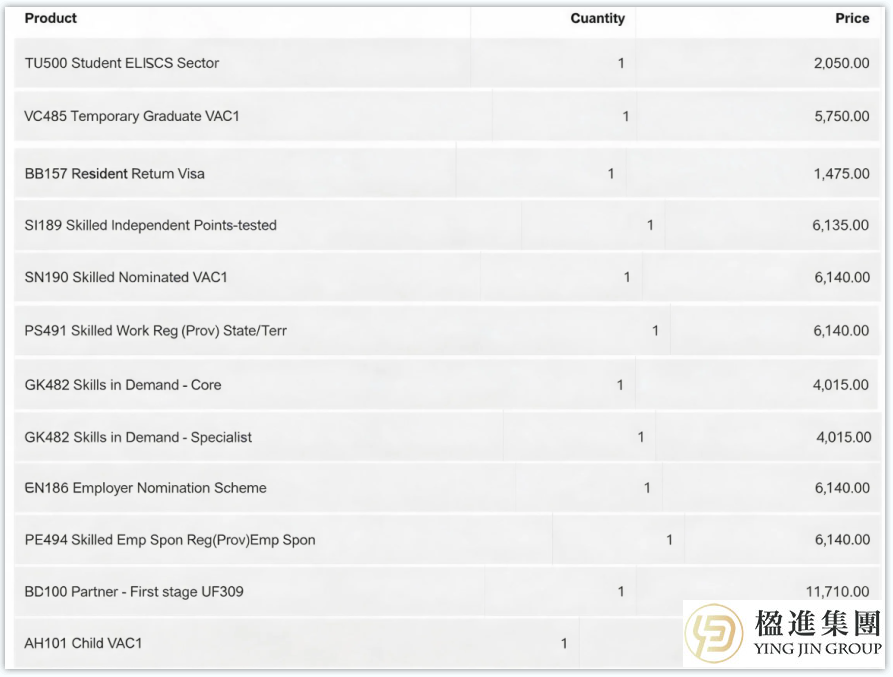This screenshot has height=677, width=893.
Task: Click the Price column header
Action: [852, 18]
